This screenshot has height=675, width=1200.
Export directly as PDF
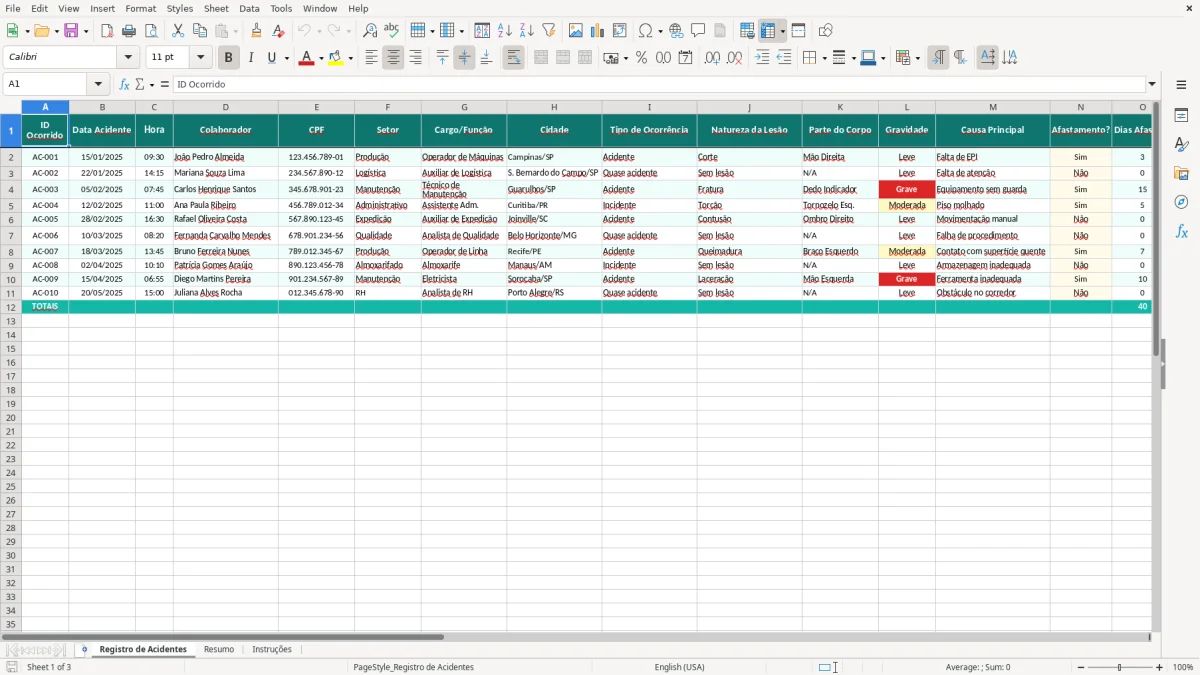(107, 31)
